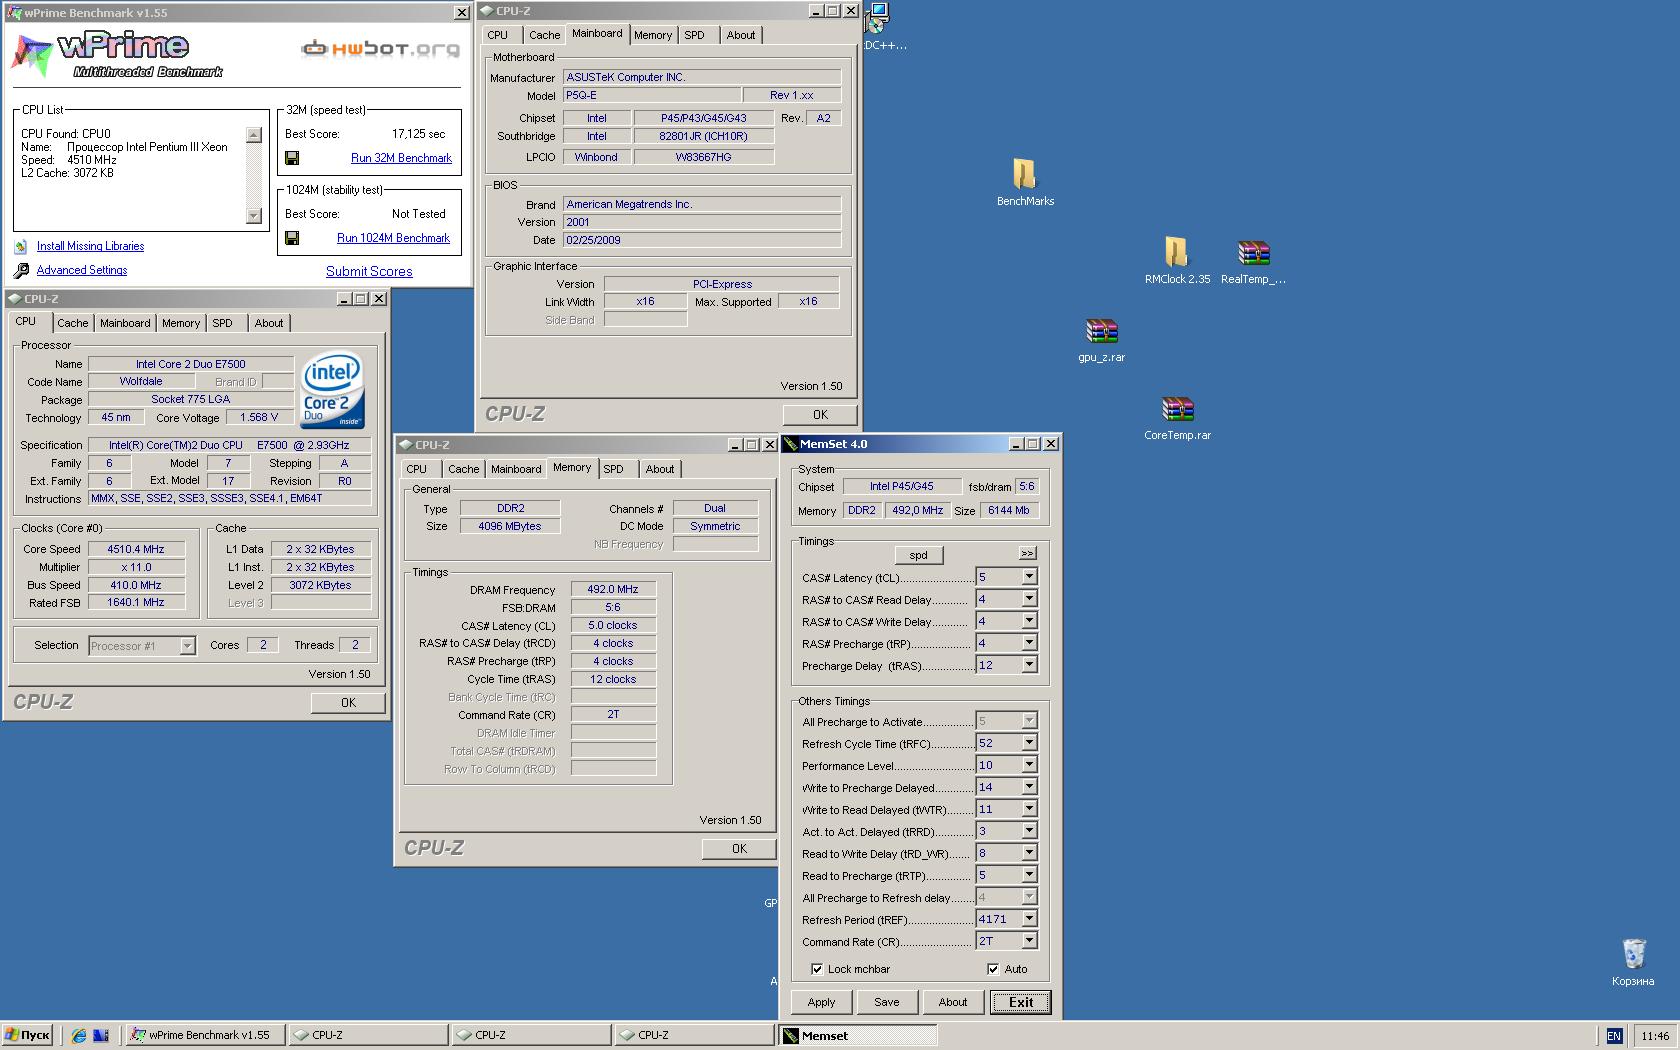This screenshot has width=1680, height=1050.
Task: Open the CAS# Latency (tCL) dropdown
Action: (x=1029, y=577)
